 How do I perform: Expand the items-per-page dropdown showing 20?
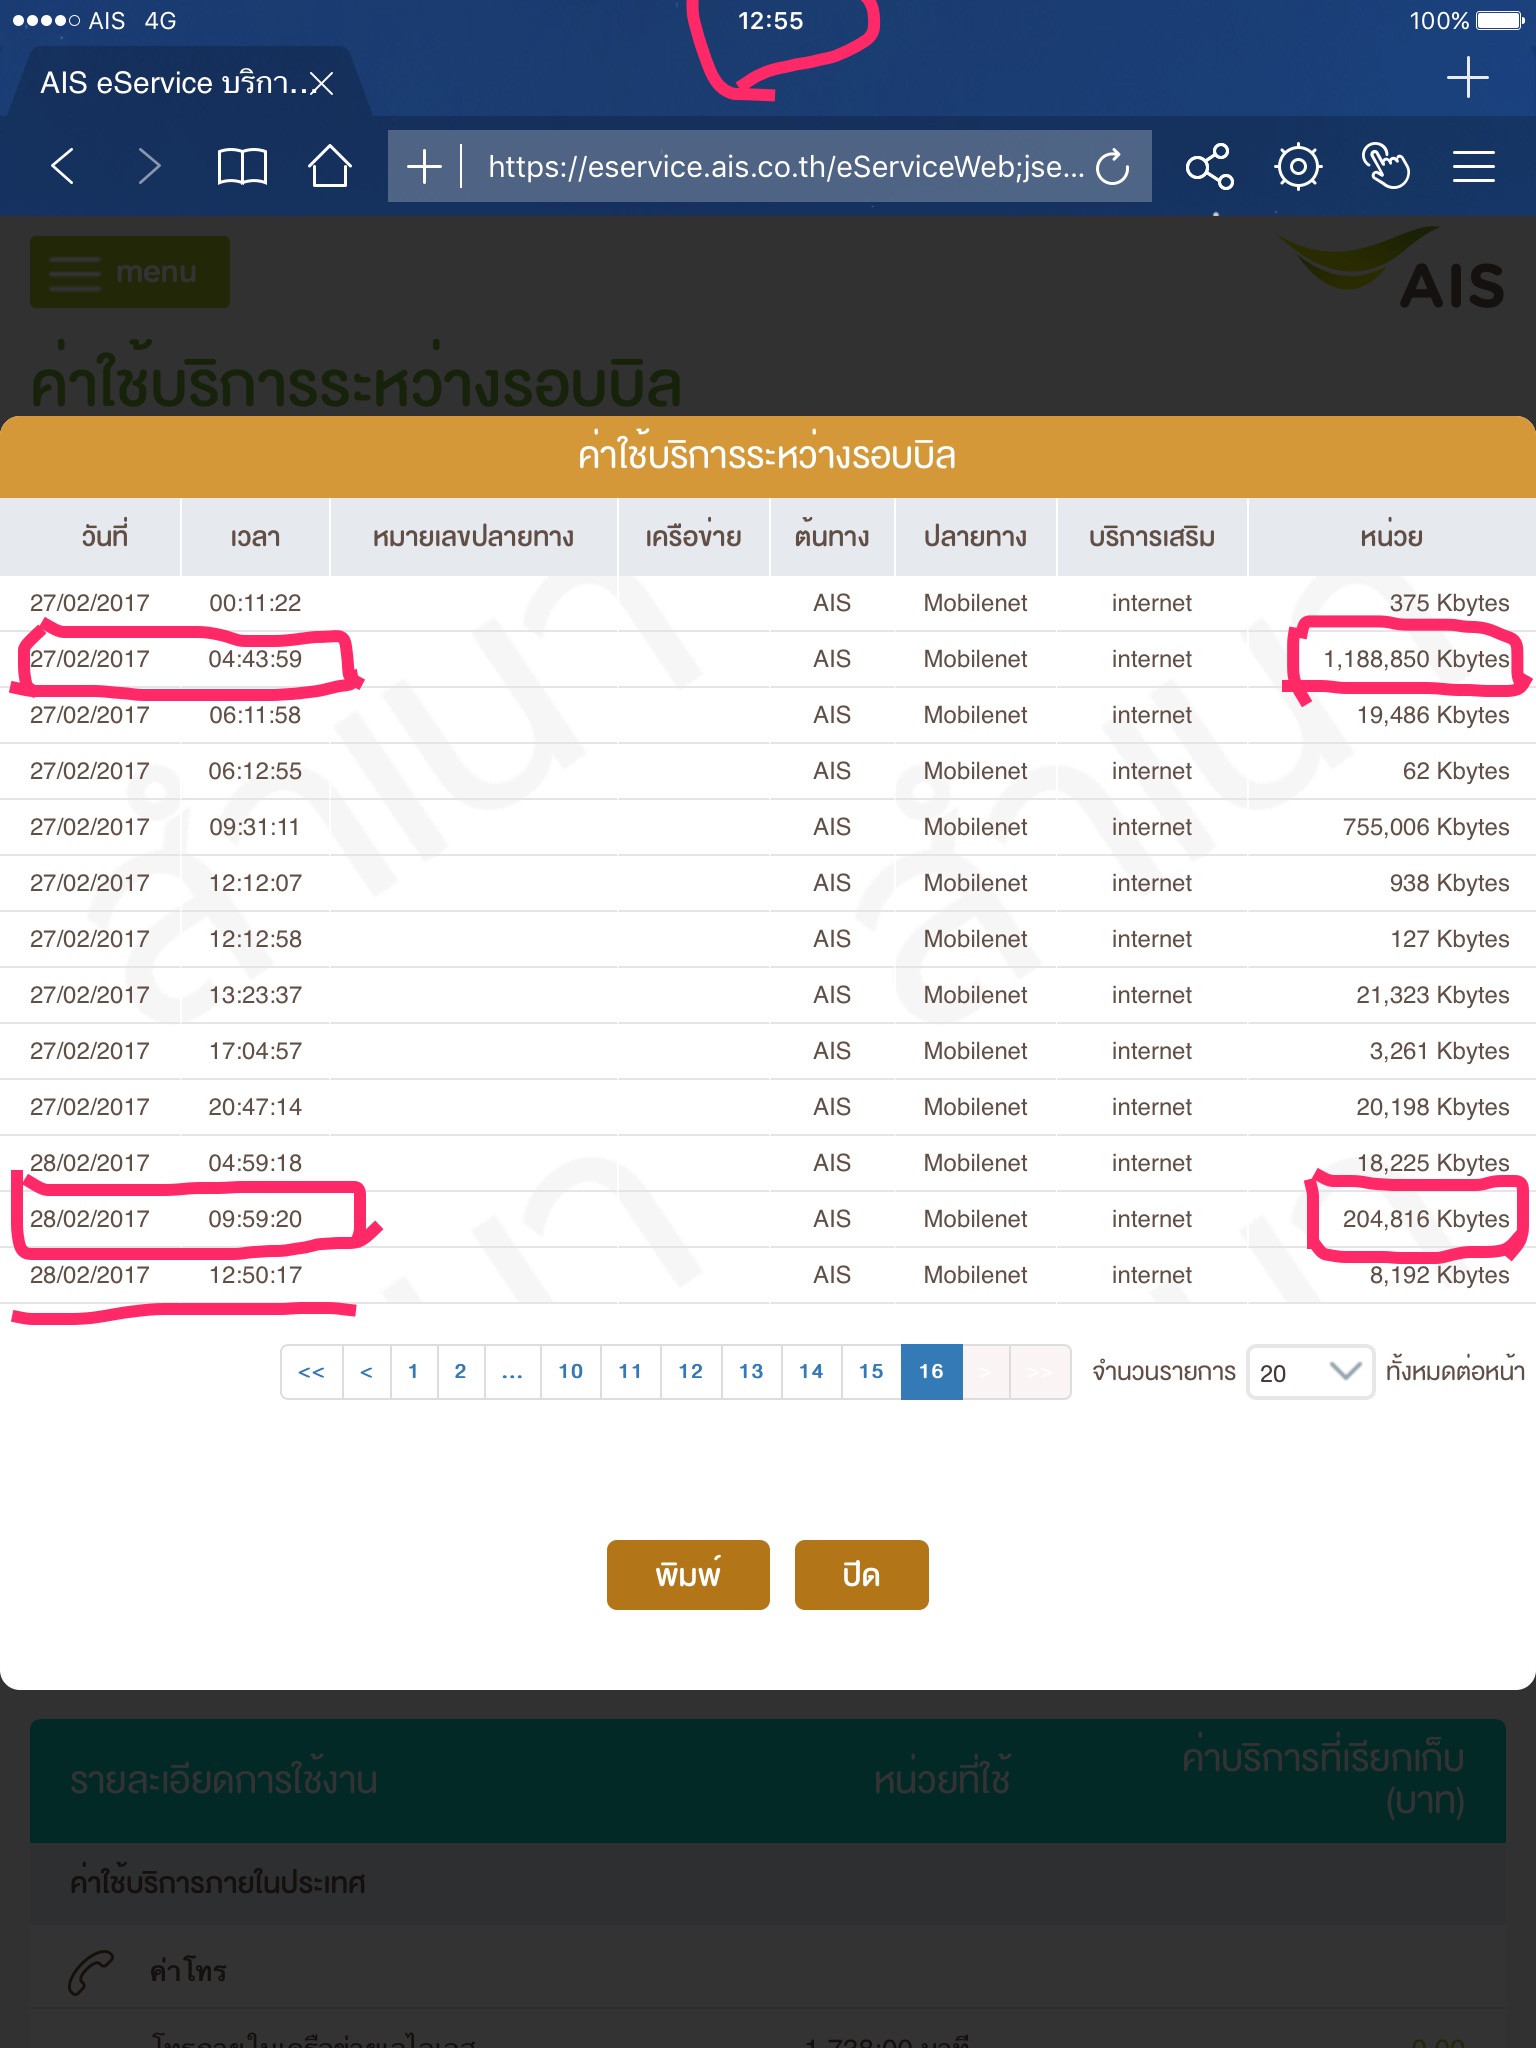1310,1372
